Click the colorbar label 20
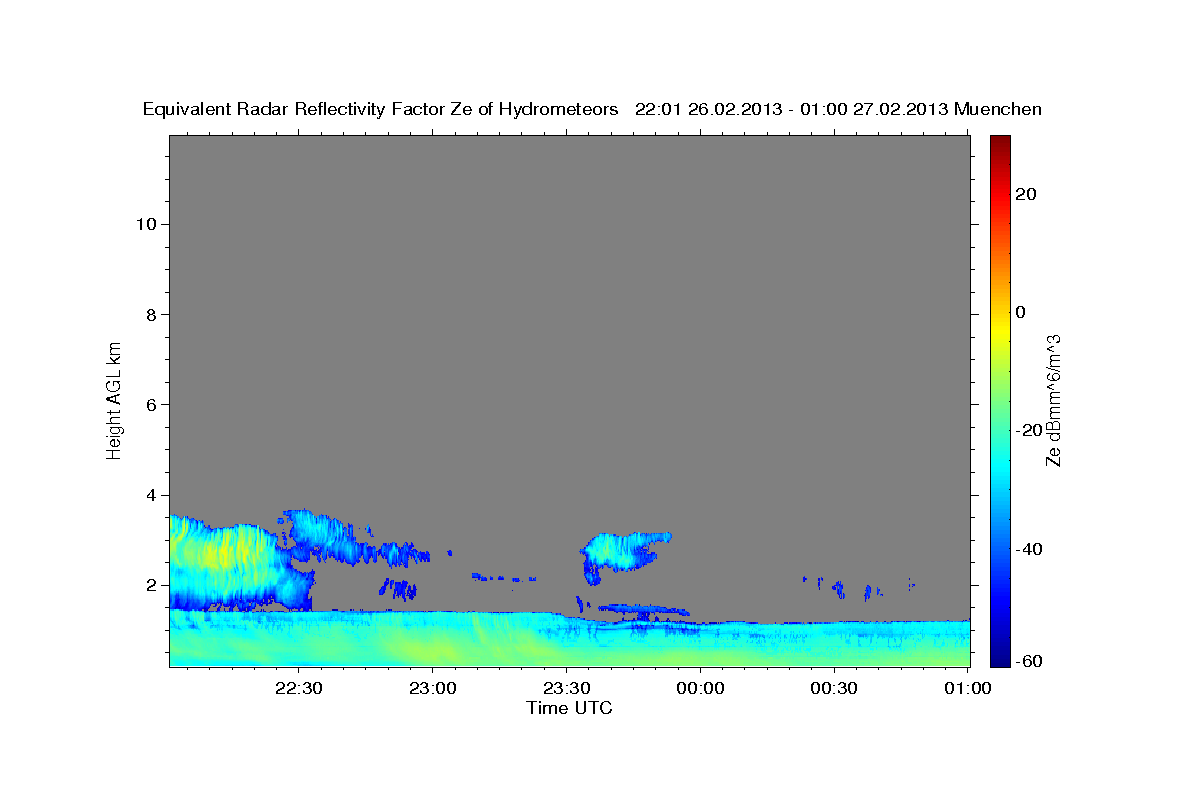Image resolution: width=1200 pixels, height=800 pixels. 1026,194
